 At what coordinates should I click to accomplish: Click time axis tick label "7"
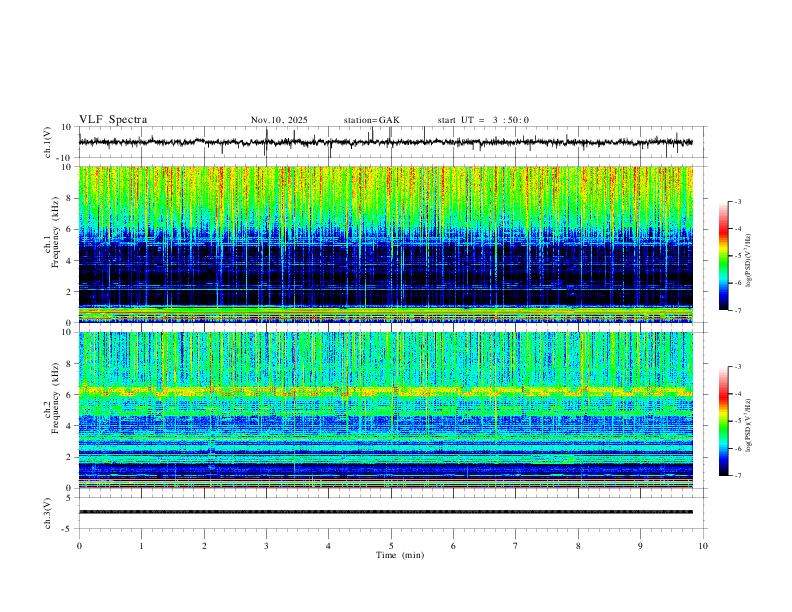coord(516,546)
